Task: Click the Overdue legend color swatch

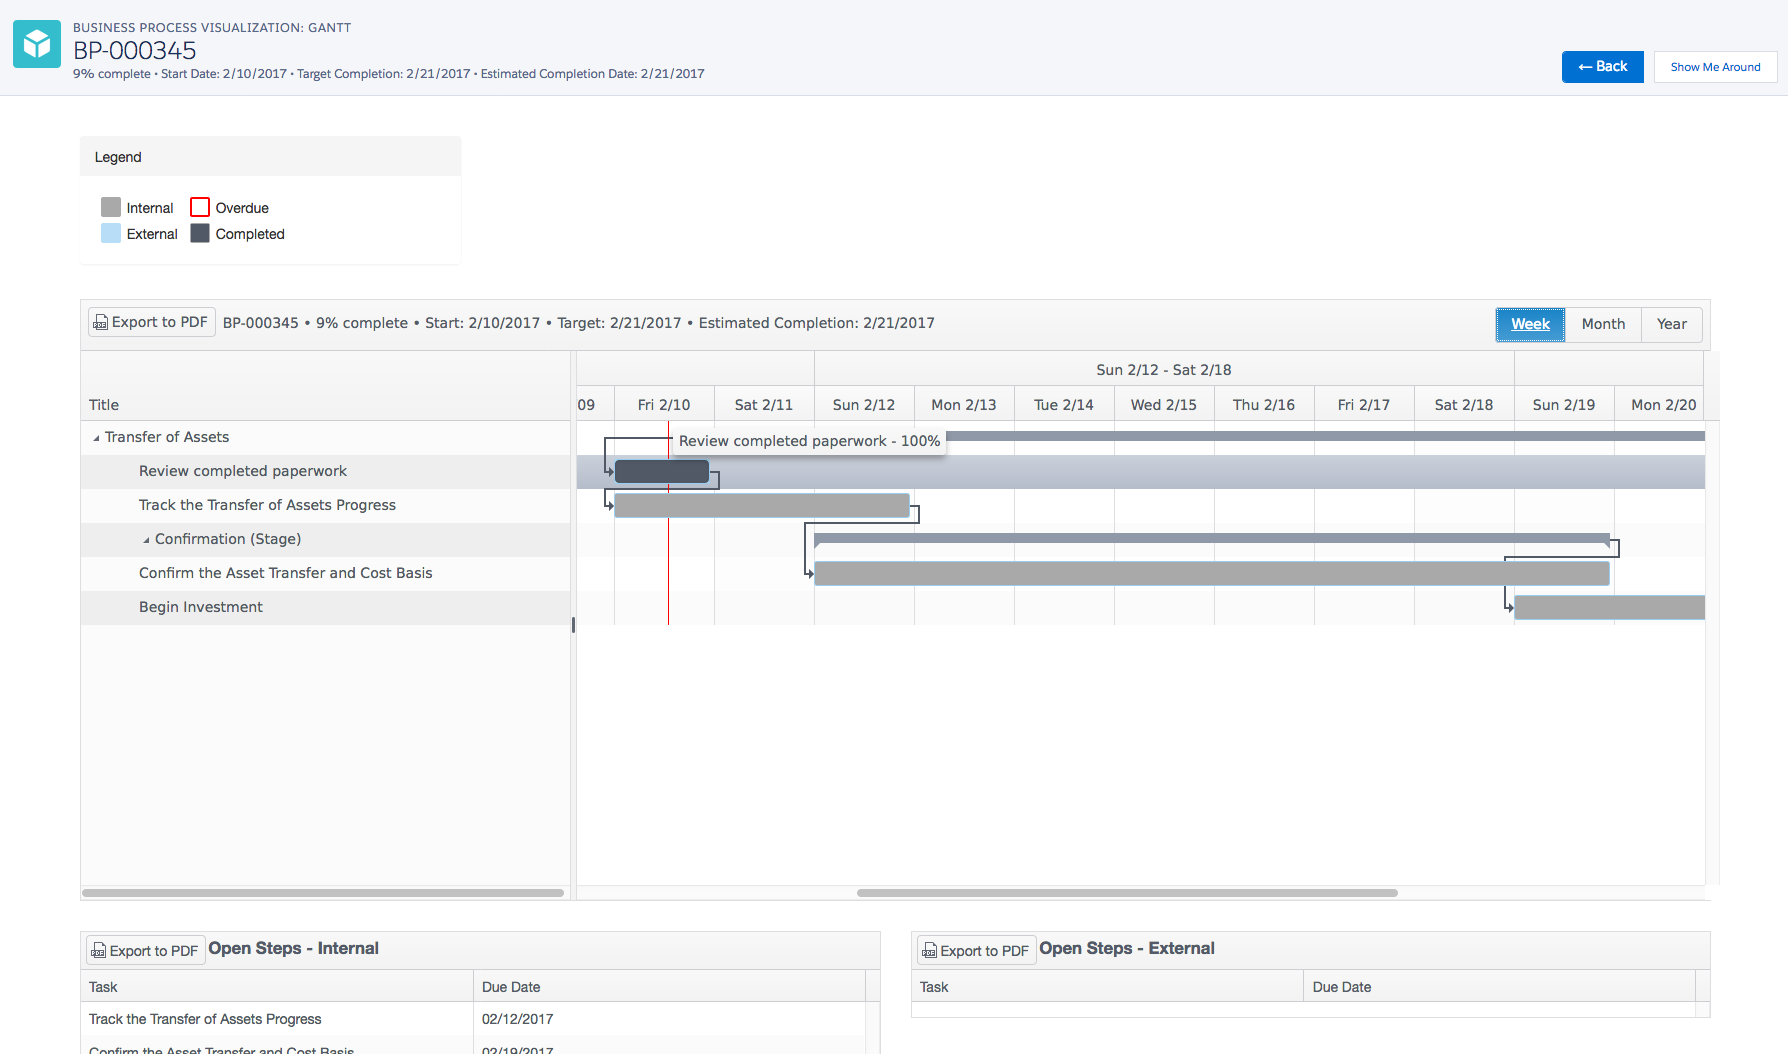Action: [199, 207]
